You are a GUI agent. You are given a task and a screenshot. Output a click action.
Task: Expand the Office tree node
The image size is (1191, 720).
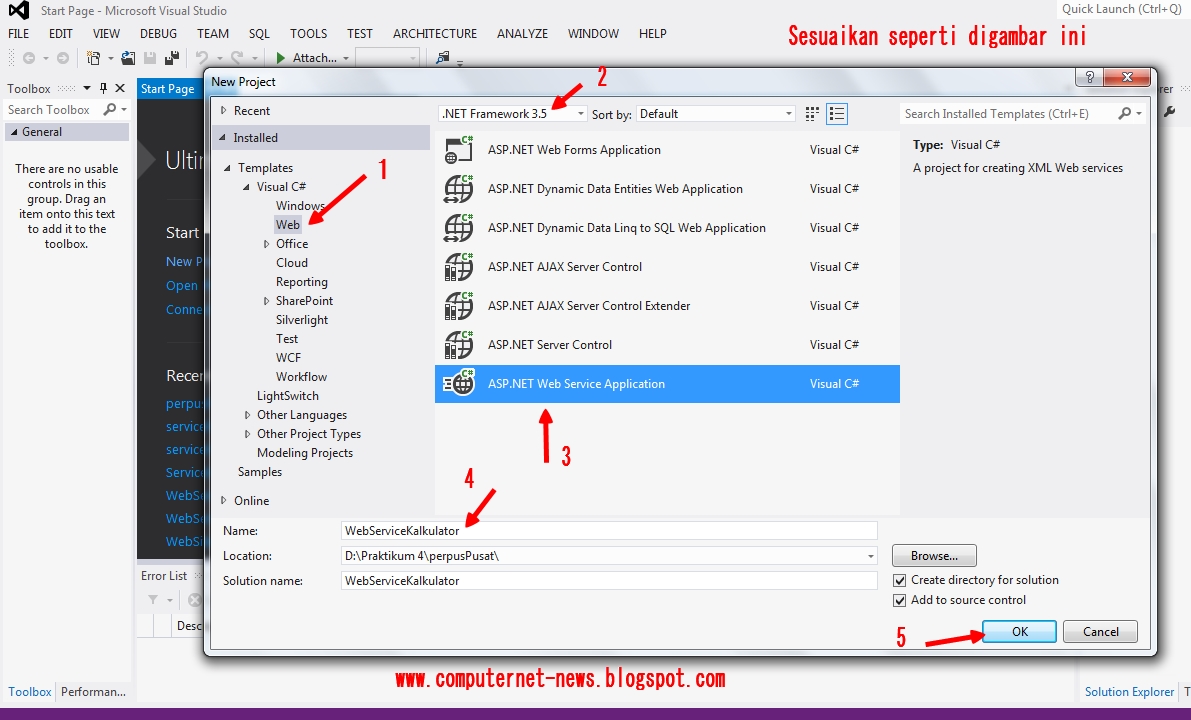266,244
